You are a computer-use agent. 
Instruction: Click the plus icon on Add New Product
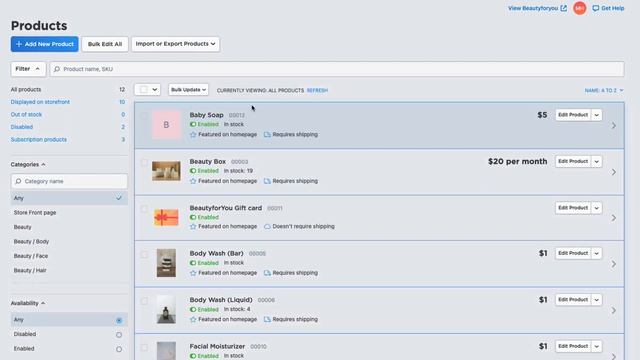tap(19, 44)
